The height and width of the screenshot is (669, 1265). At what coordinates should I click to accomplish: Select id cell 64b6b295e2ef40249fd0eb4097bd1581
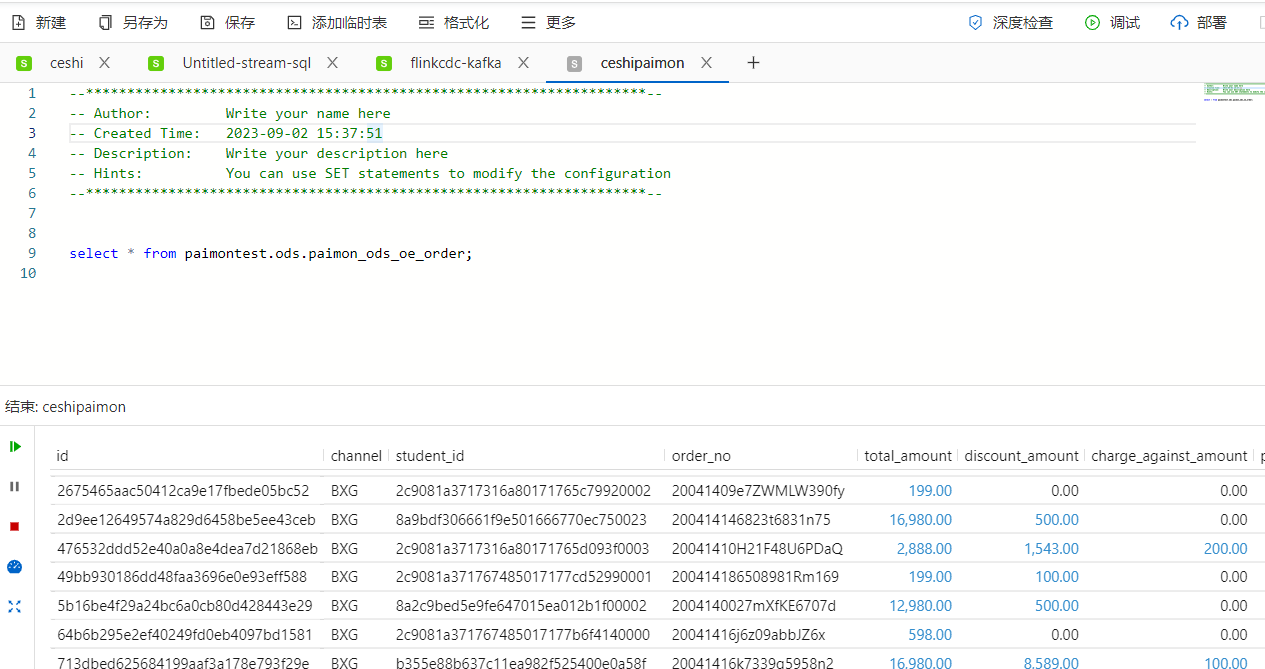[x=185, y=634]
